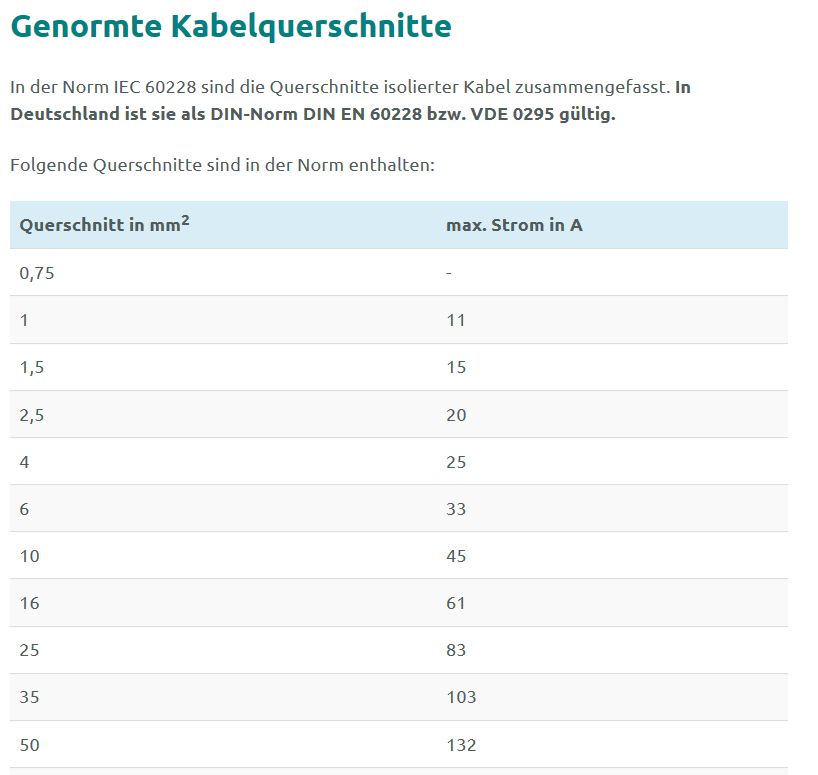Select the 35 mm² cross-section cell

click(x=30, y=697)
